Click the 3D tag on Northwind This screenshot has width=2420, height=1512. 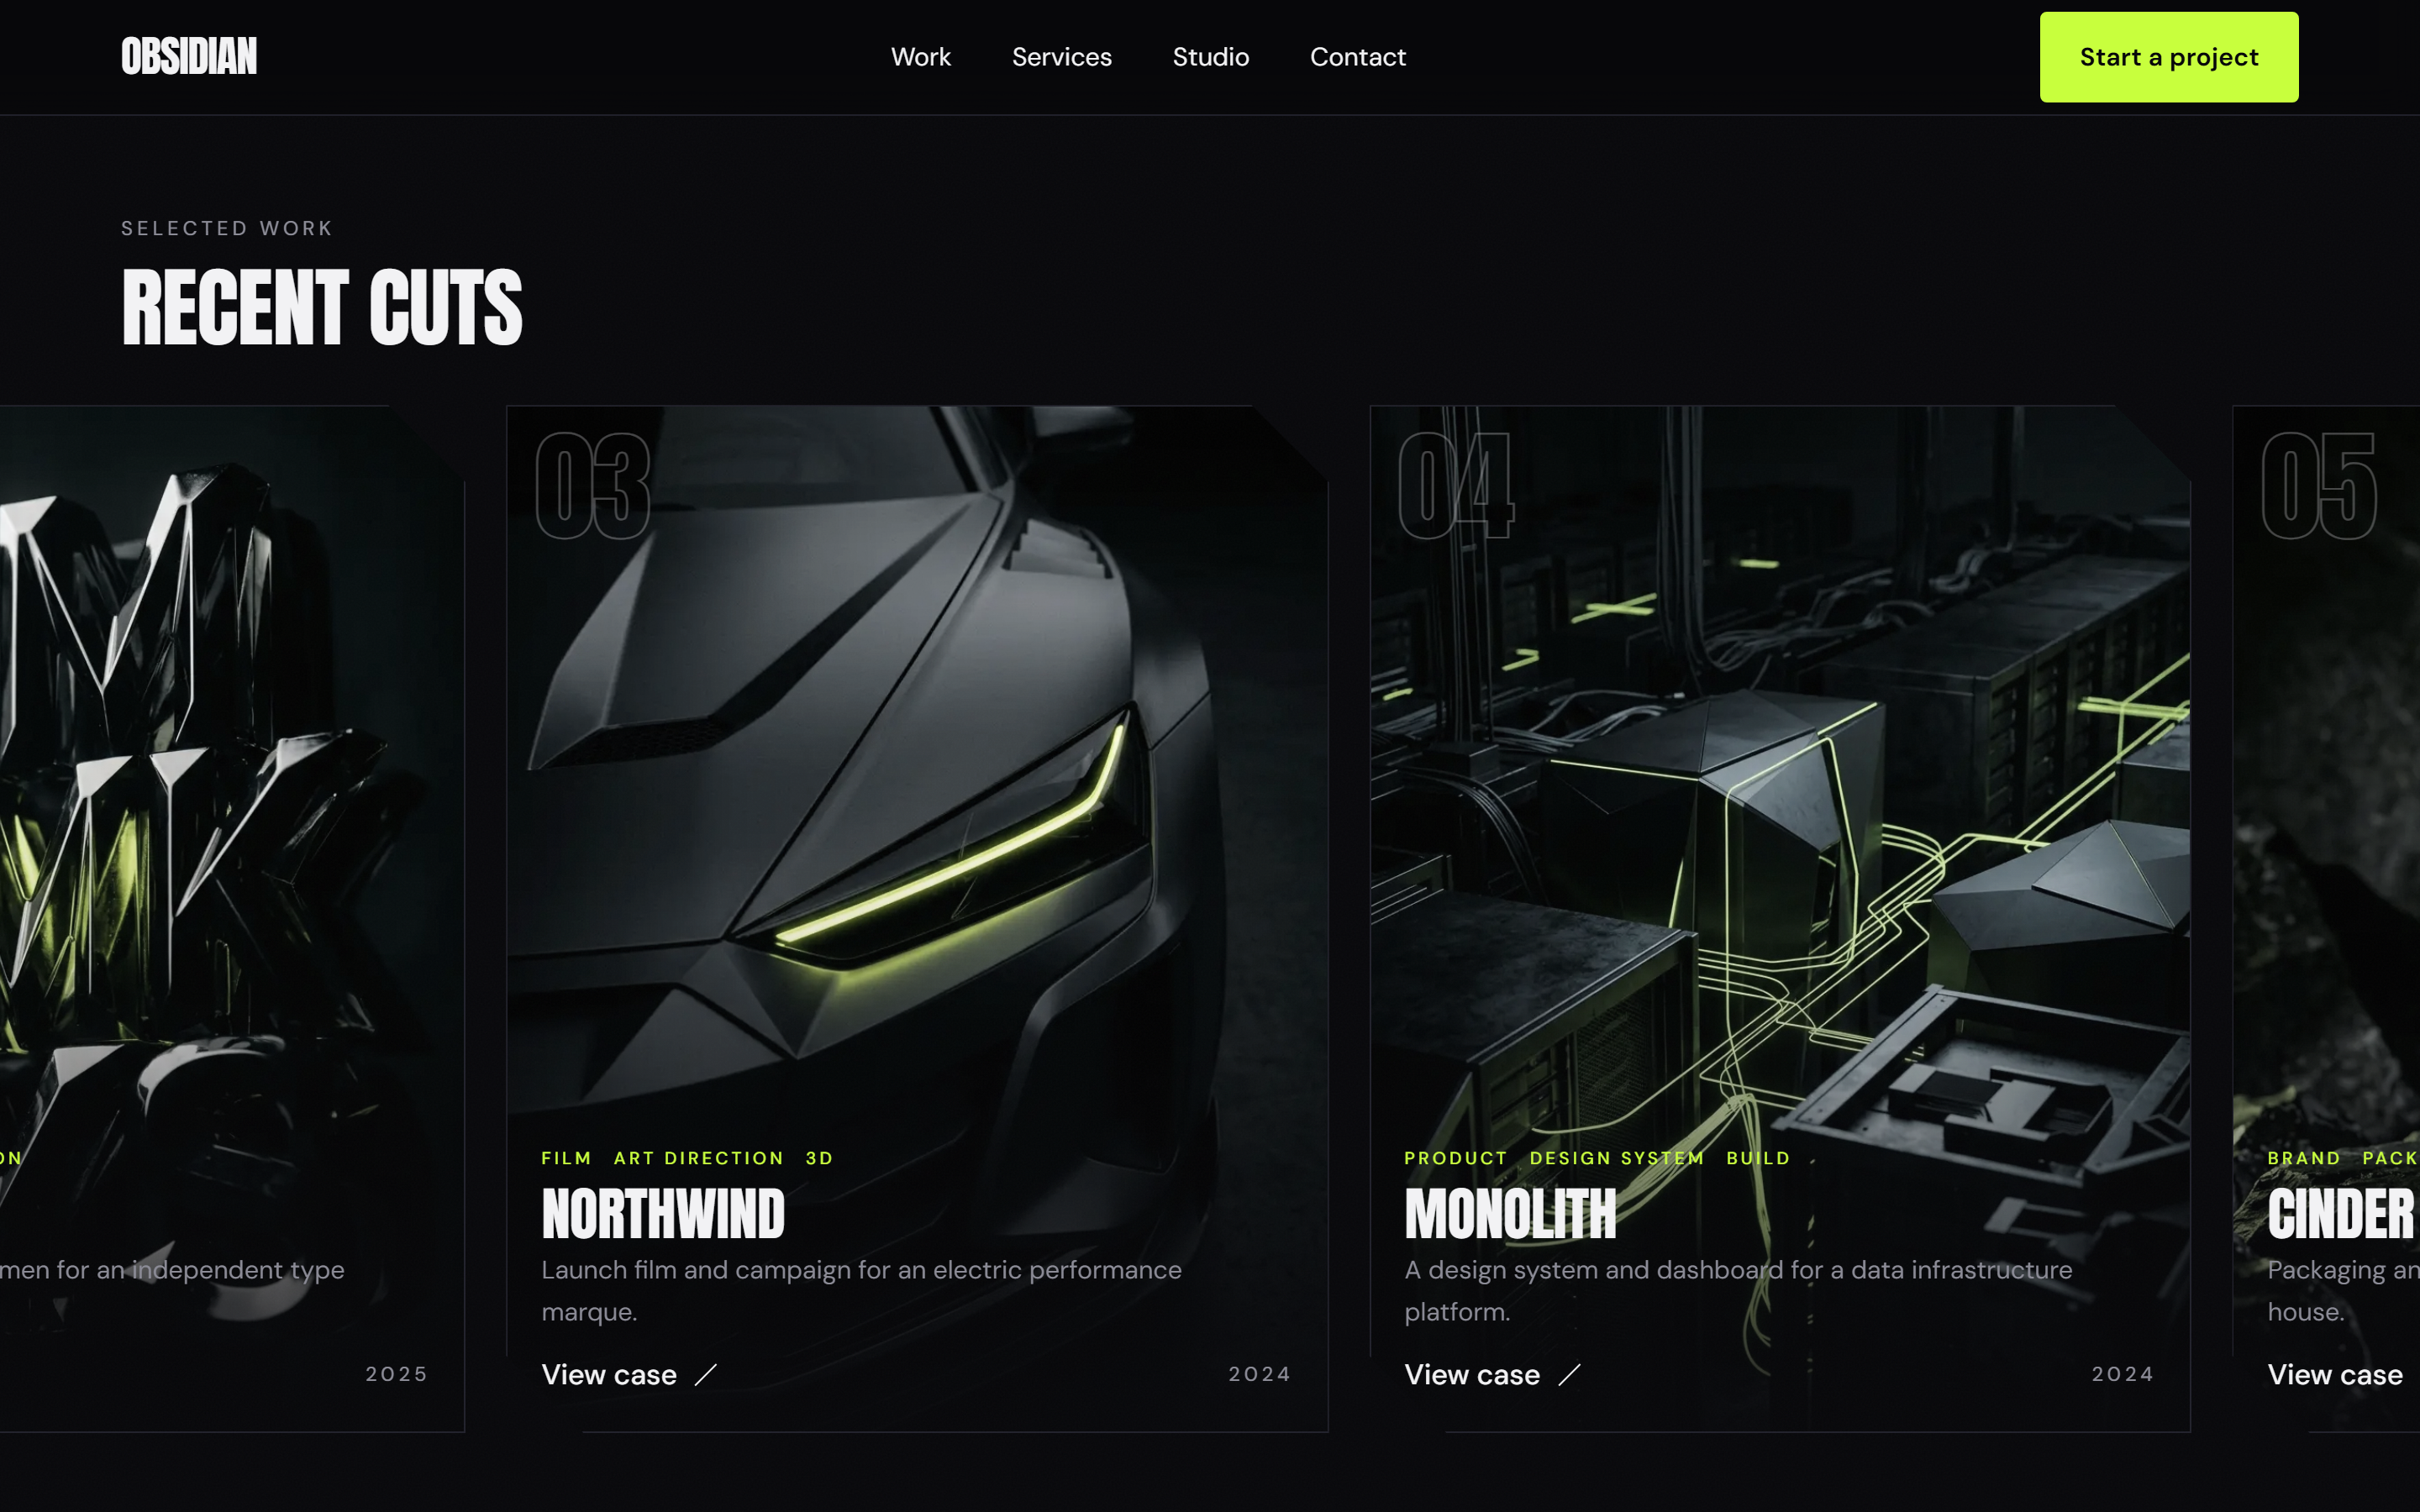[x=819, y=1158]
